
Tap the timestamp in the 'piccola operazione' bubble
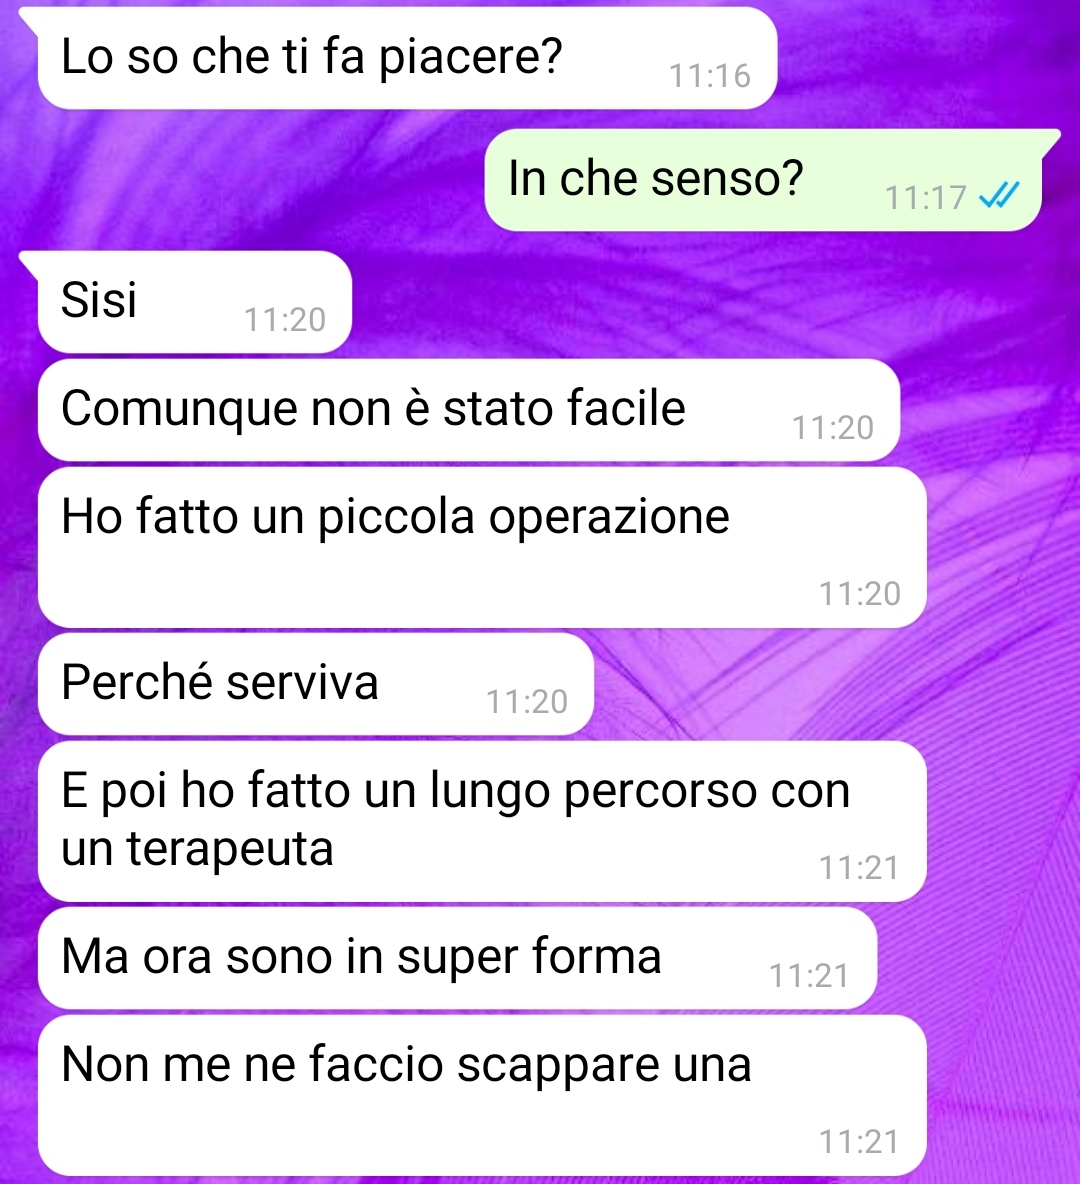859,594
